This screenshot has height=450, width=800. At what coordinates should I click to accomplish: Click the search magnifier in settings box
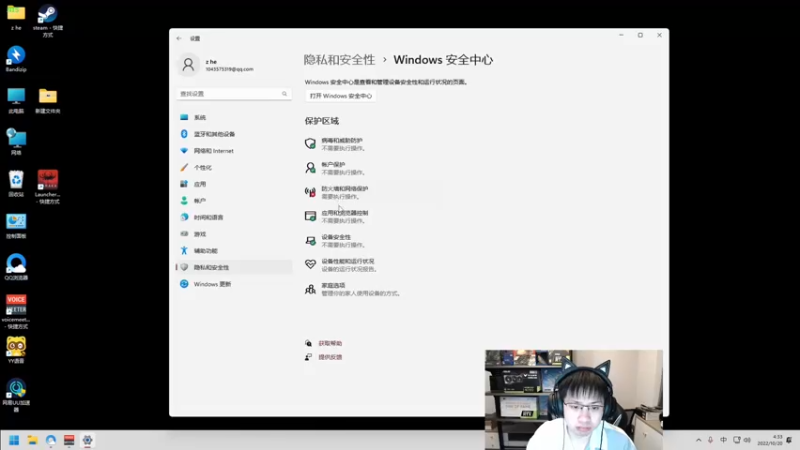coord(284,94)
